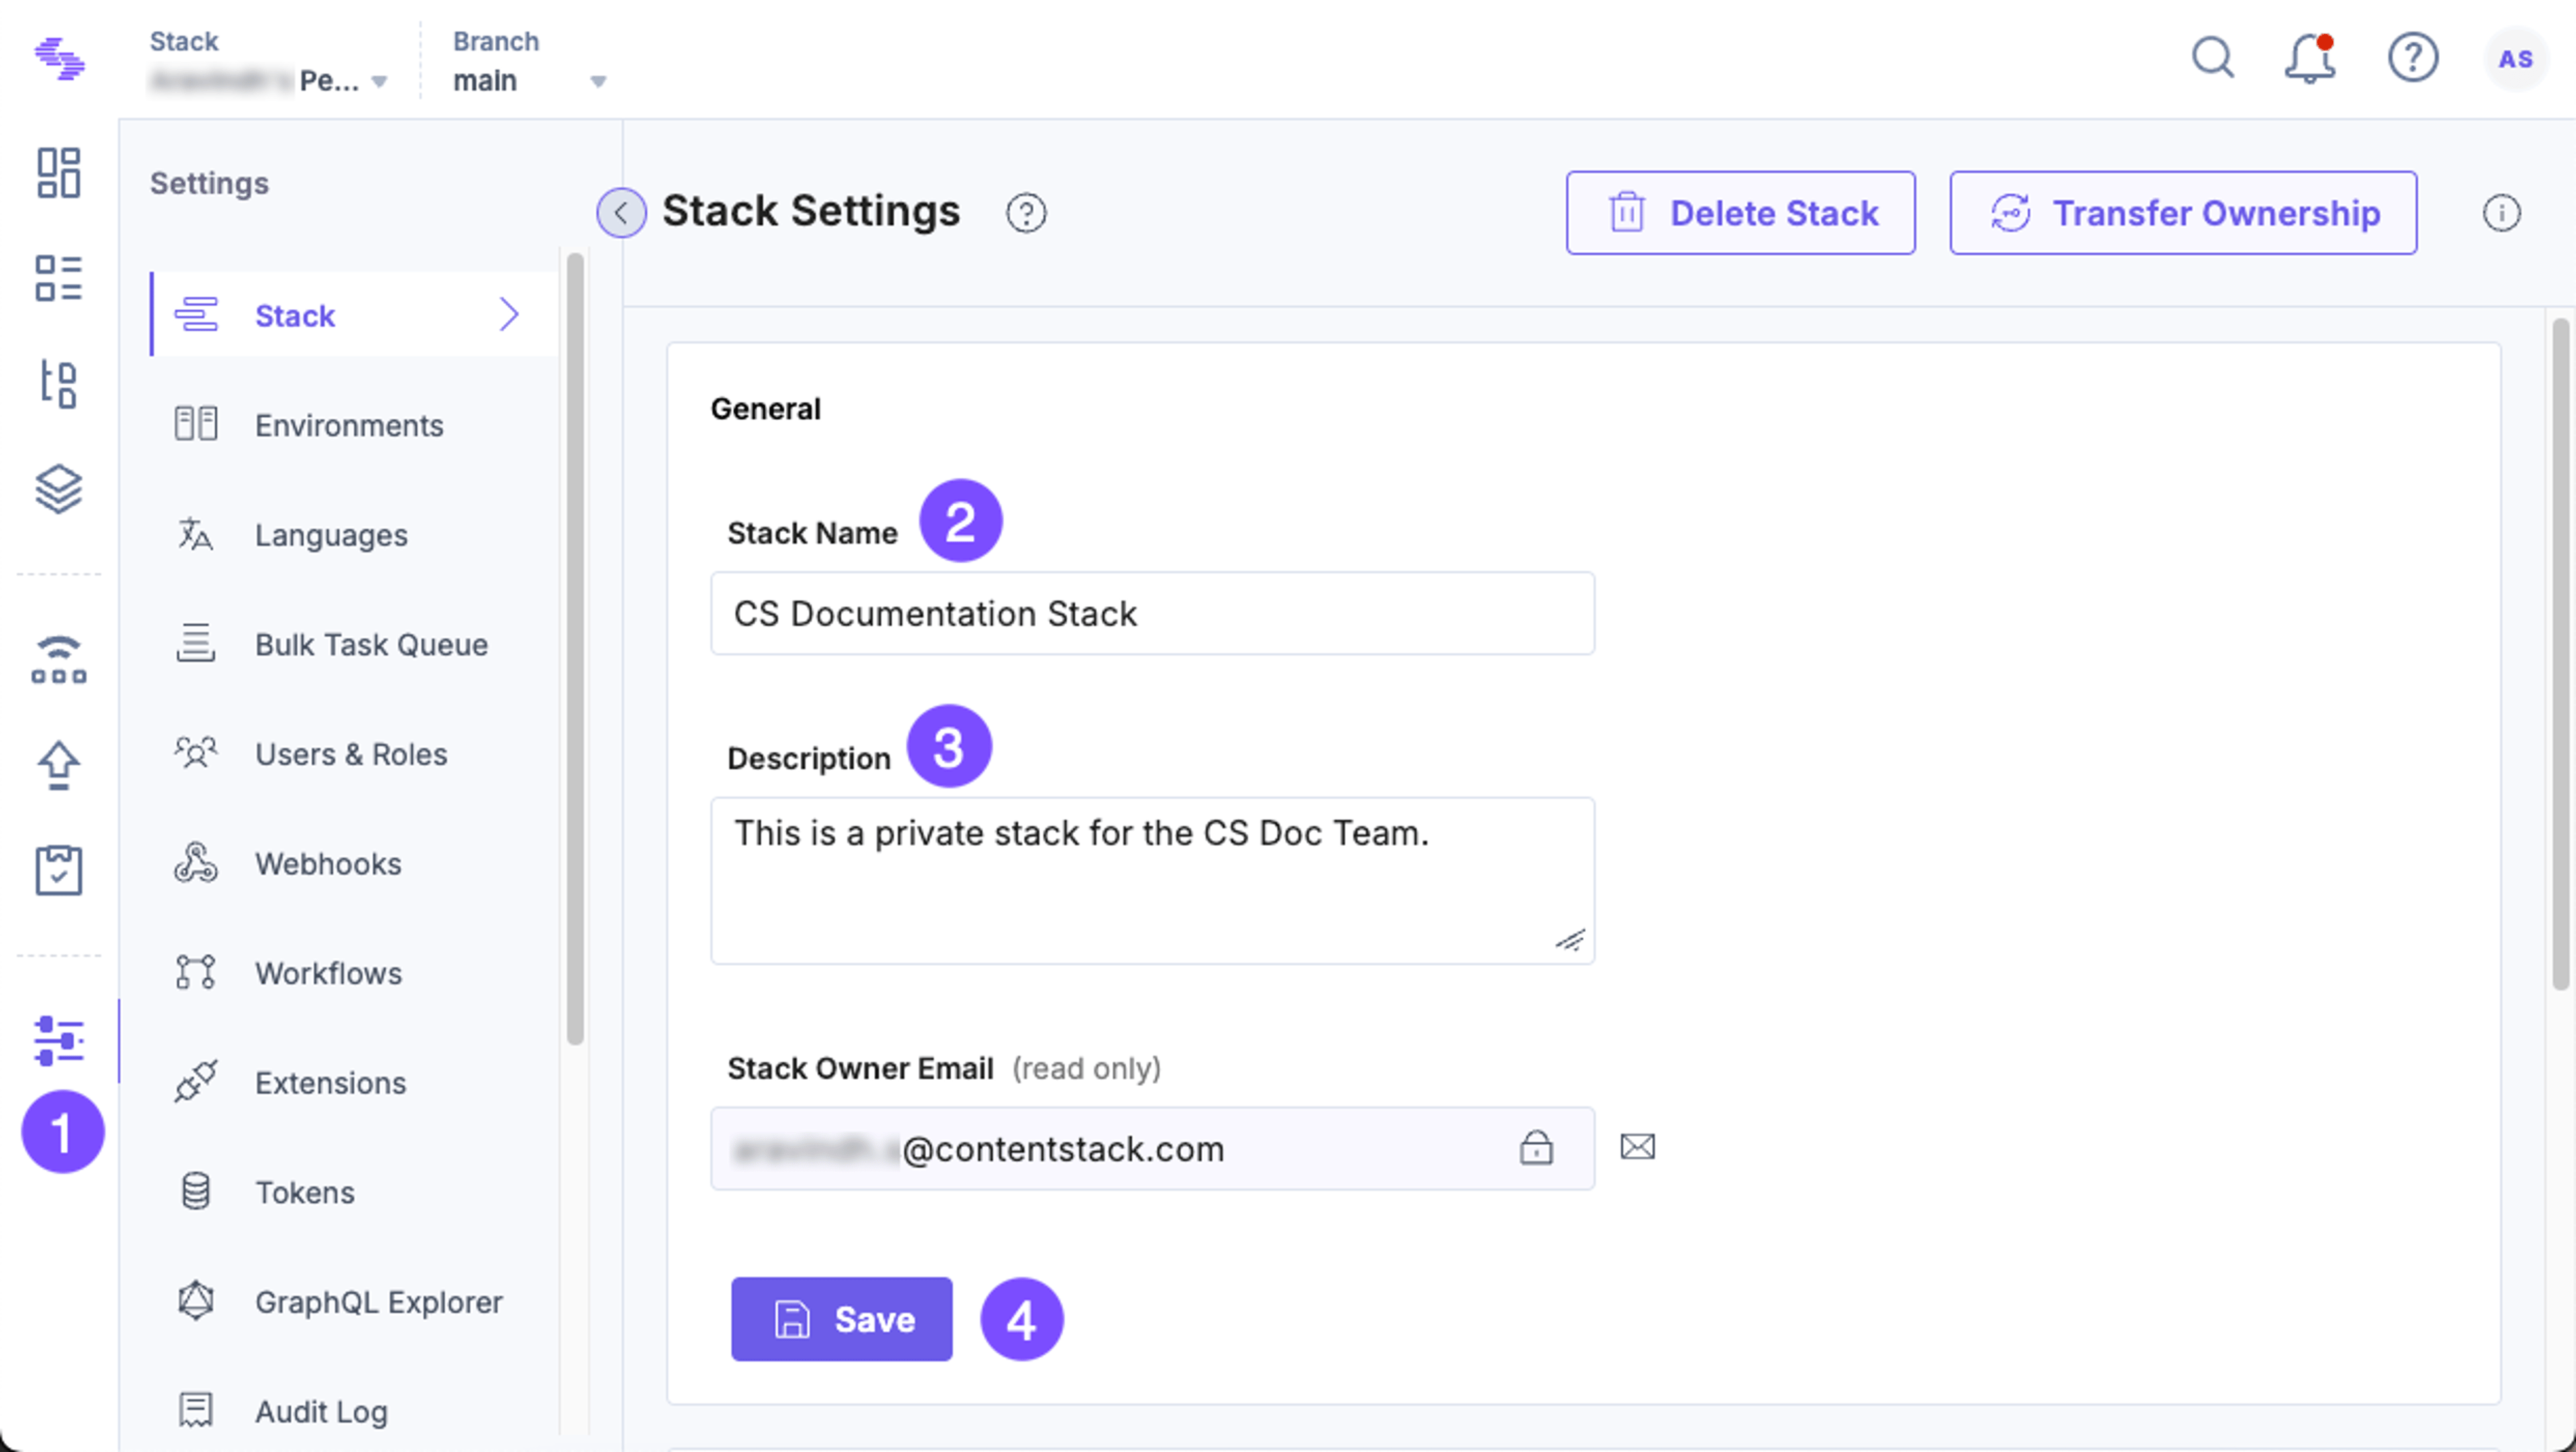The image size is (2576, 1452).
Task: Click the description resize handle
Action: [x=1570, y=940]
